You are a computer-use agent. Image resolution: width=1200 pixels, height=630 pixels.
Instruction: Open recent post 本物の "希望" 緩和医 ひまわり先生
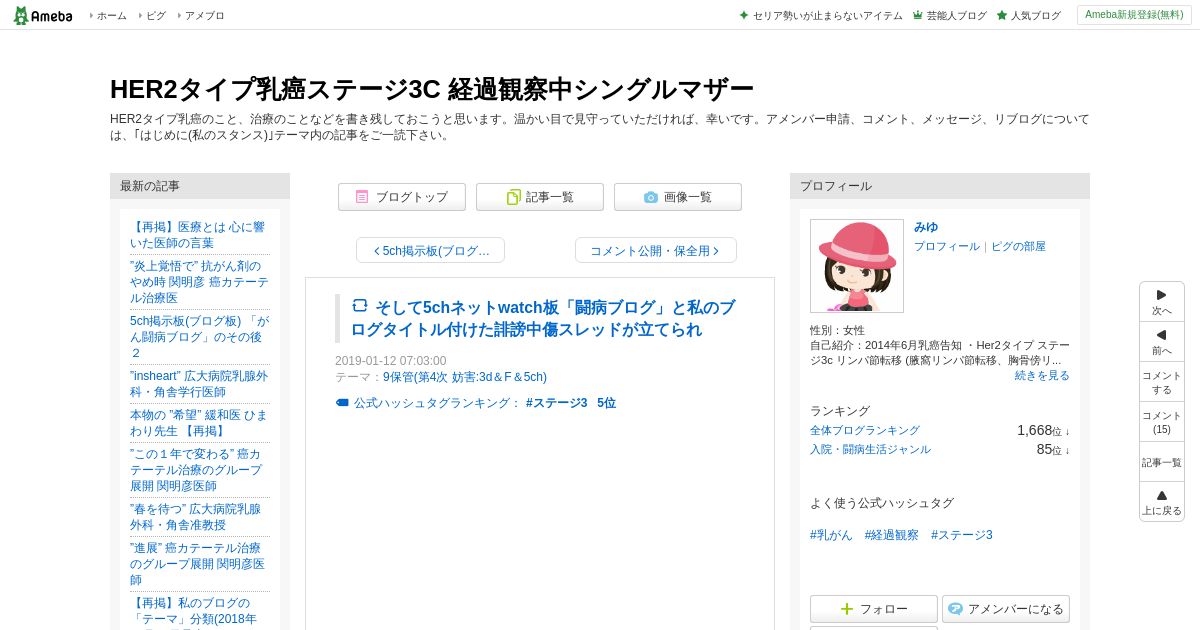coord(199,423)
